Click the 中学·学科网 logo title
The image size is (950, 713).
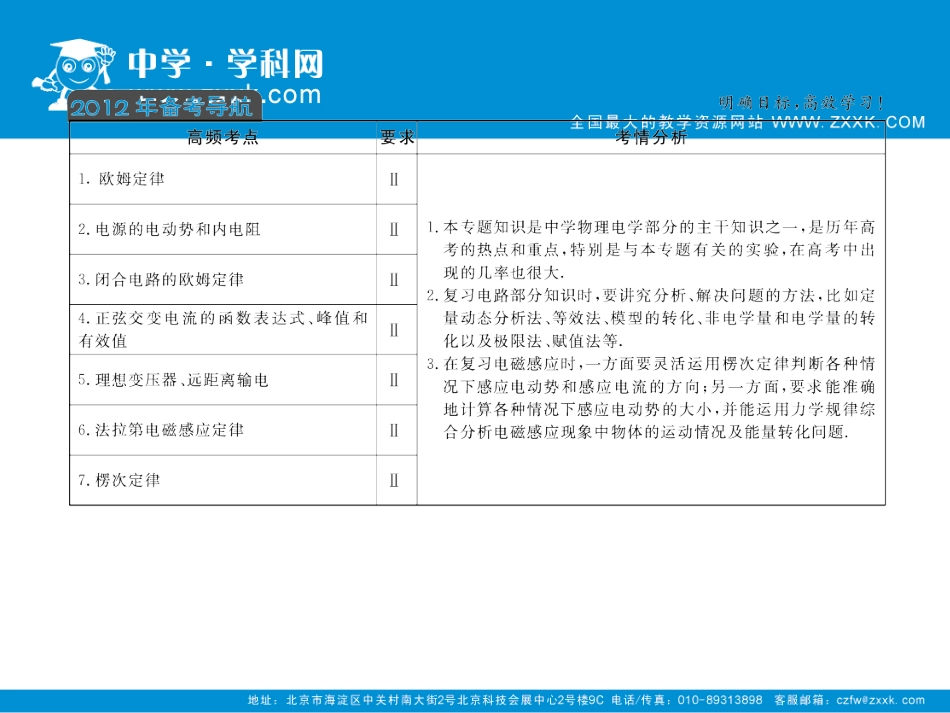tap(226, 66)
